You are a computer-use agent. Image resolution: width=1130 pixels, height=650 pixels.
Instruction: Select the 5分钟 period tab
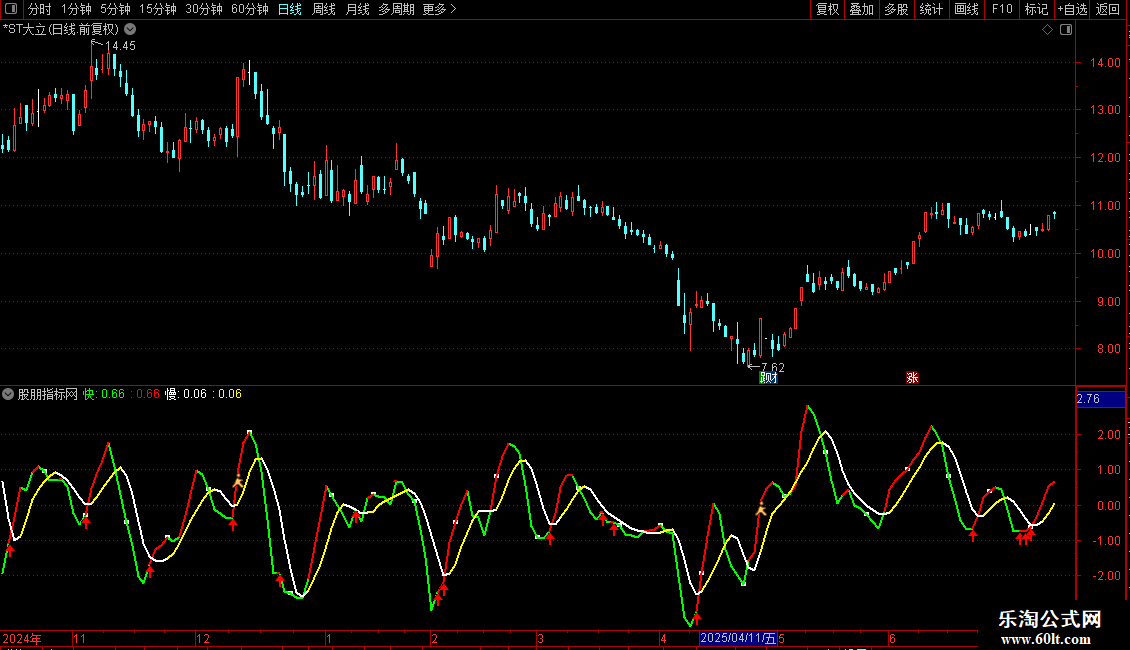tap(115, 9)
